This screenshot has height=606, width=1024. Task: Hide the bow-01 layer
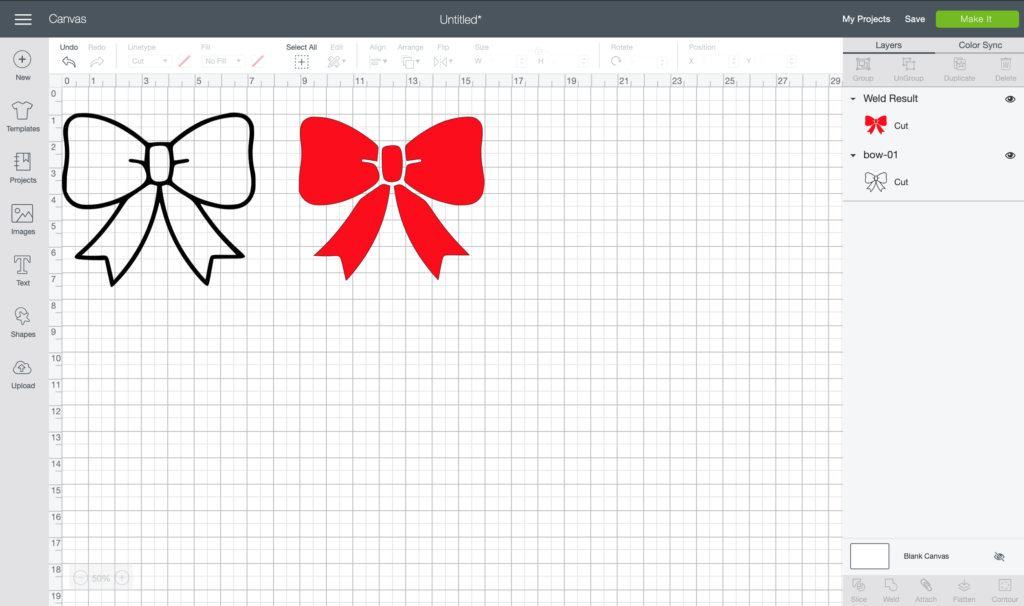click(x=1010, y=155)
